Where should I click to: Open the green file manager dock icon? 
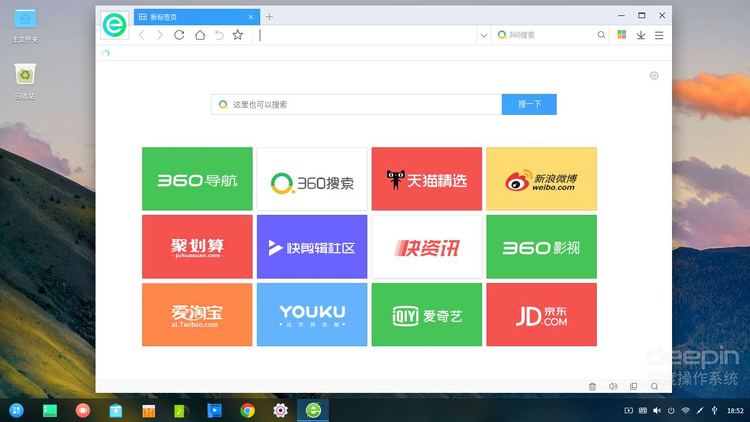50,410
